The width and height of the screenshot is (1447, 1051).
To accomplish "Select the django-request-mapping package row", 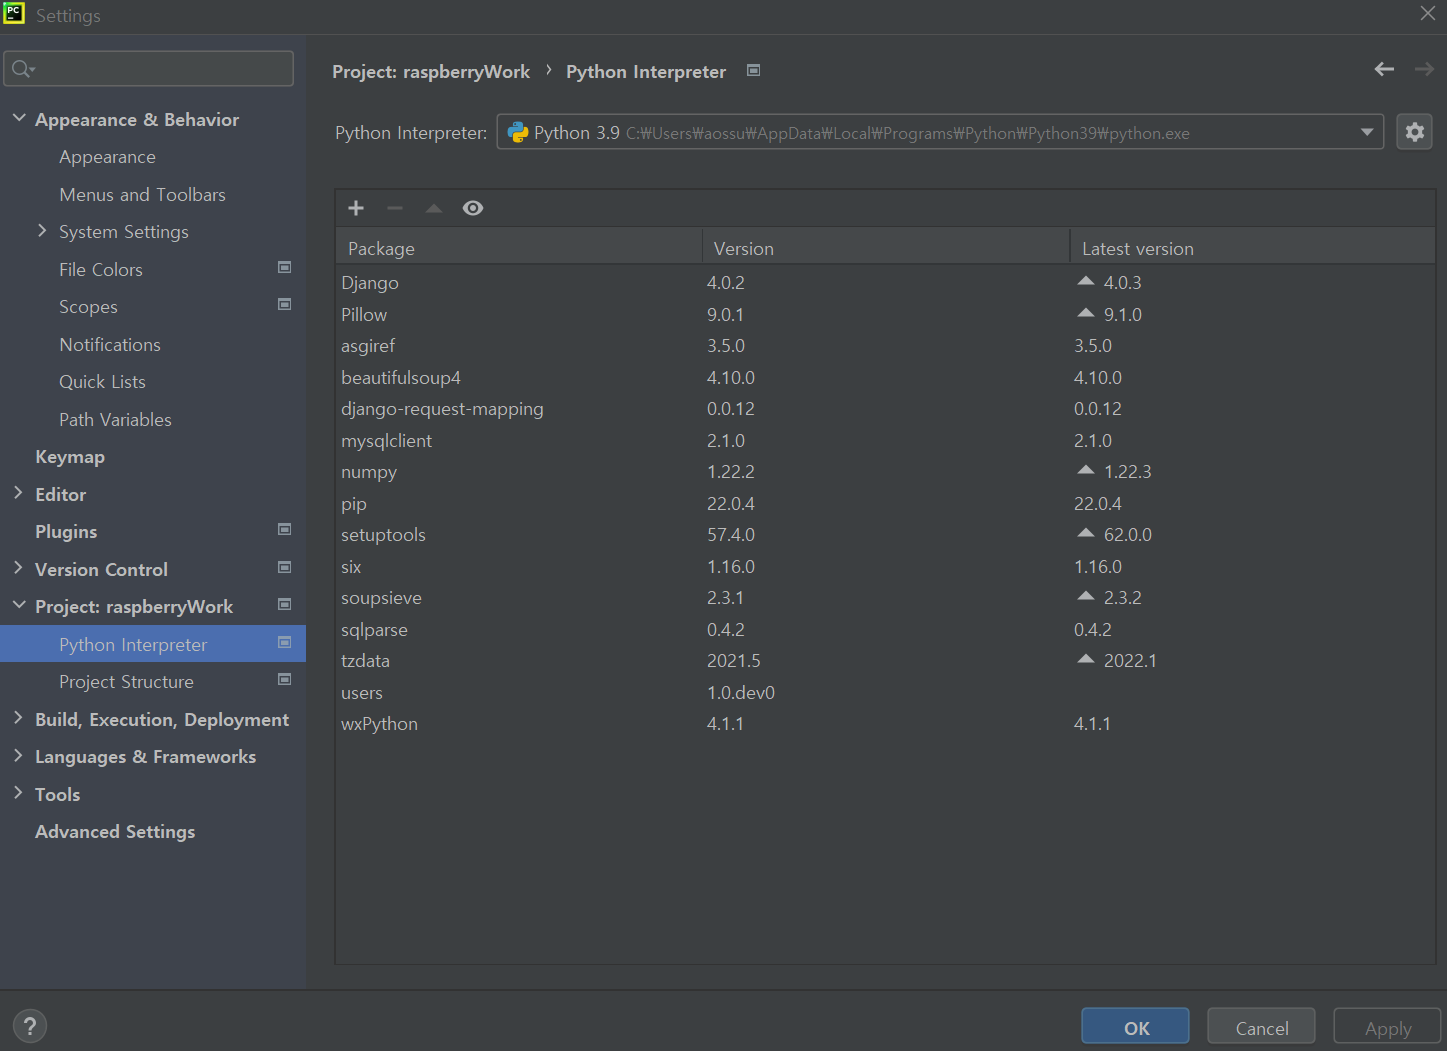I will tap(885, 409).
